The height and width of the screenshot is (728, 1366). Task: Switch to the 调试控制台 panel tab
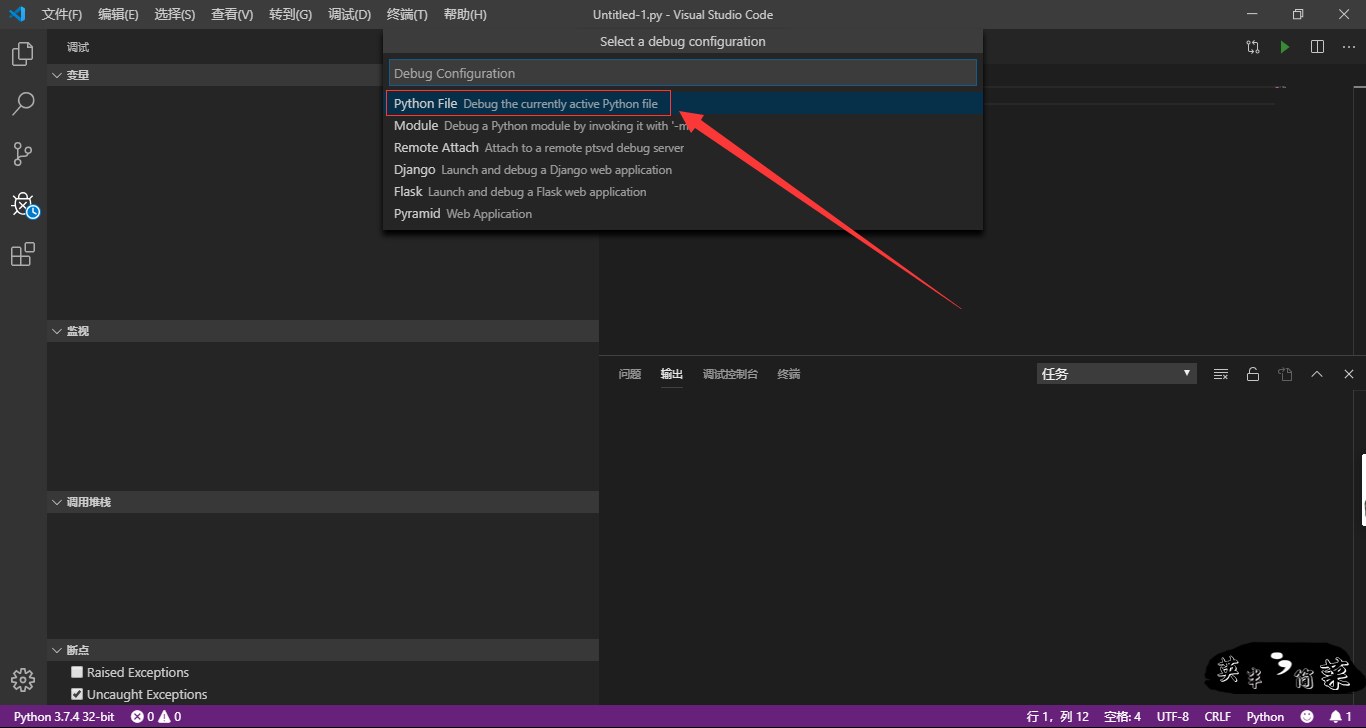point(730,374)
